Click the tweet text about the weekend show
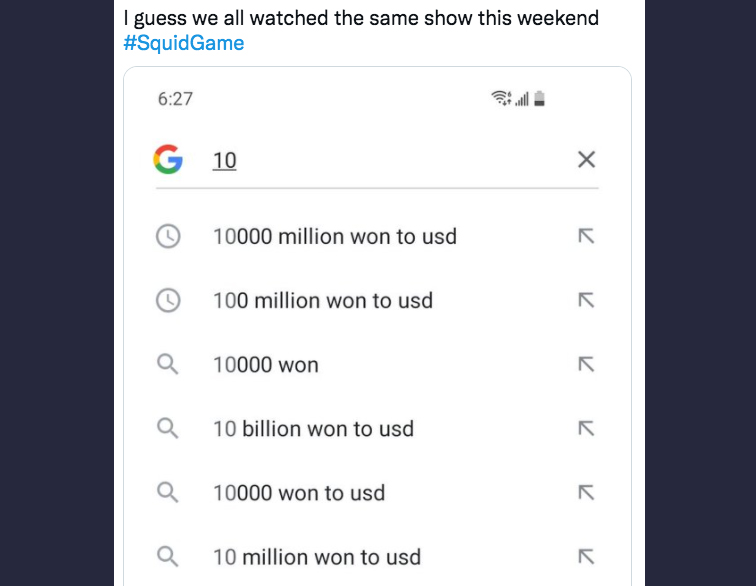The image size is (756, 586). [361, 18]
